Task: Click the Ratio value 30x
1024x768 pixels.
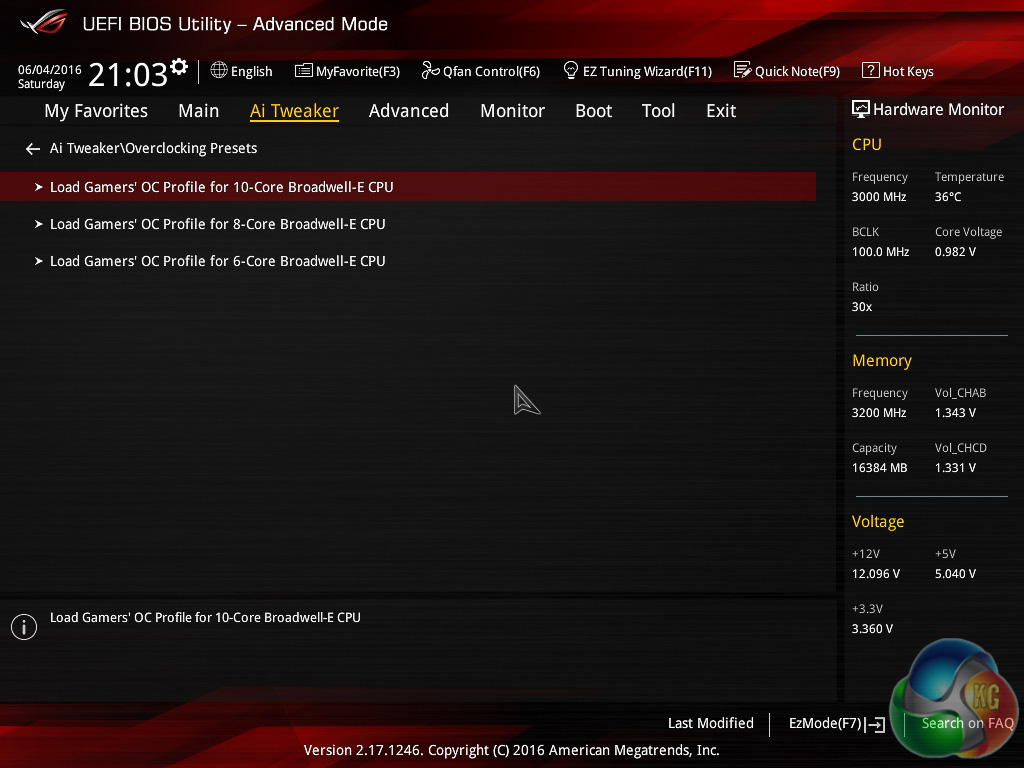Action: (862, 306)
